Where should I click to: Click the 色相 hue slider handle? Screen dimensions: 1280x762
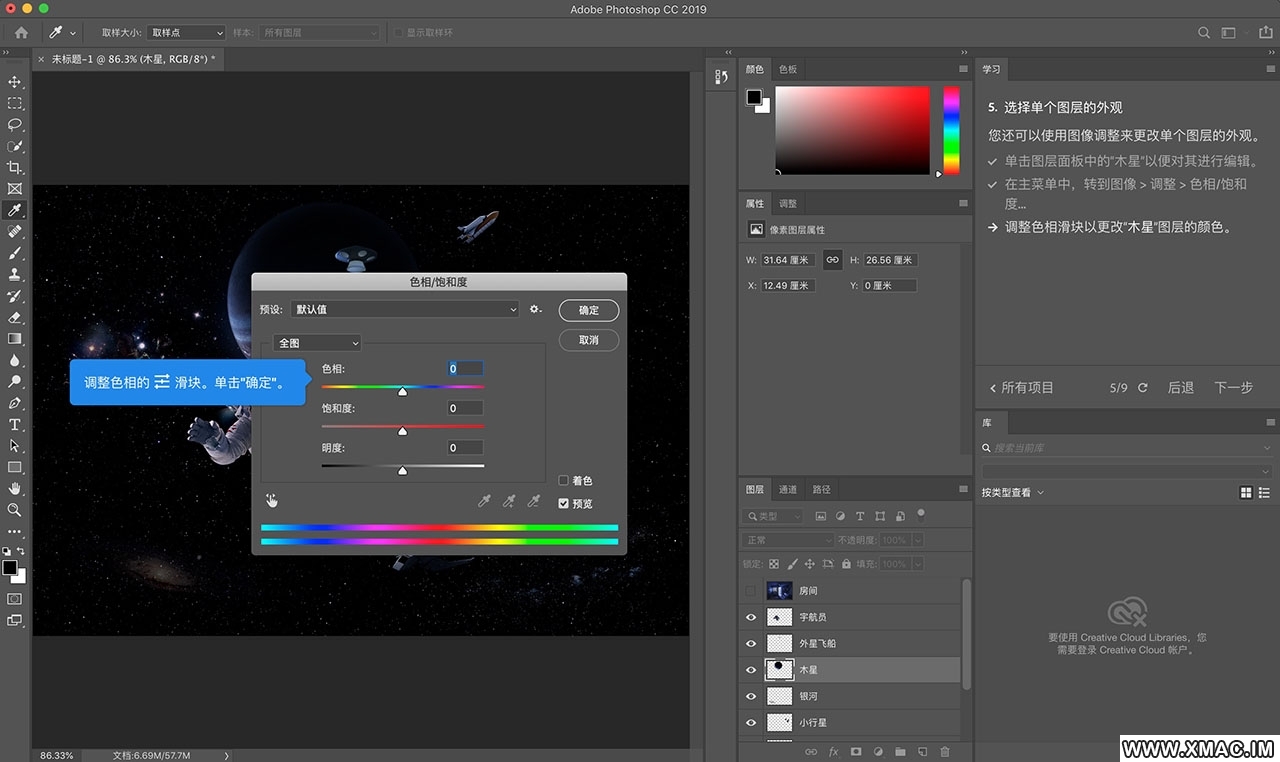tap(403, 392)
